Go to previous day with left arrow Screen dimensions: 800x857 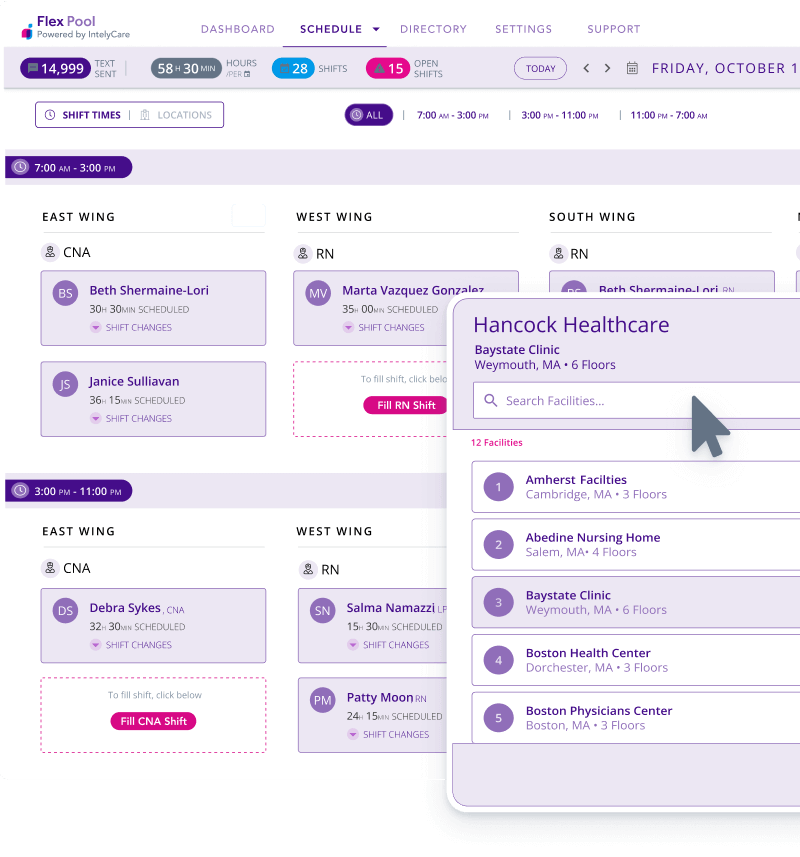pyautogui.click(x=586, y=69)
